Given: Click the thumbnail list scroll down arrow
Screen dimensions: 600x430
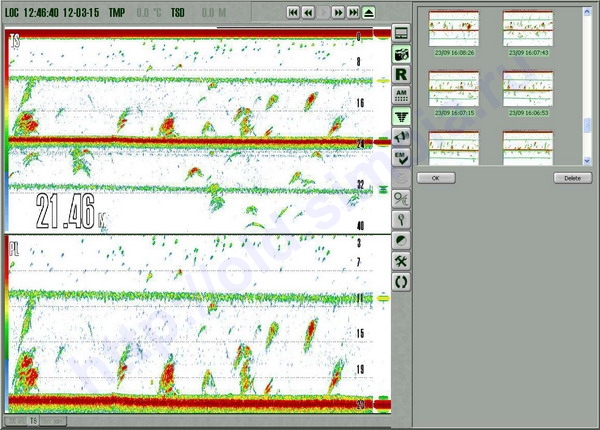Looking at the screenshot, I should coord(588,160).
